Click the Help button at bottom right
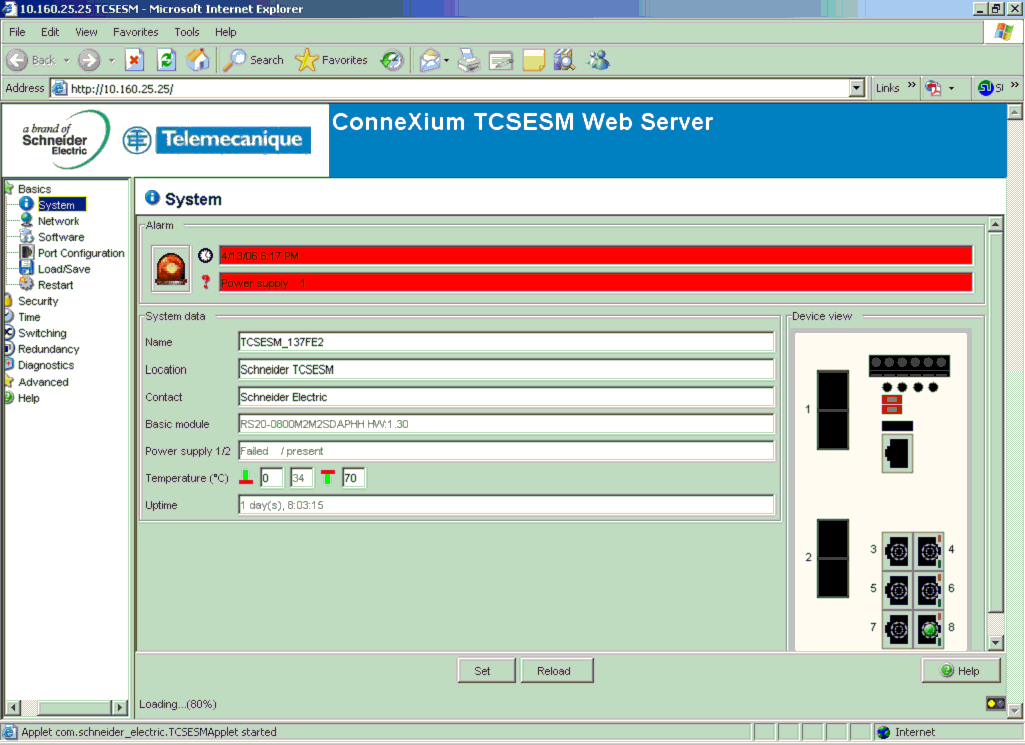Screen dimensions: 1025x745 [960, 670]
